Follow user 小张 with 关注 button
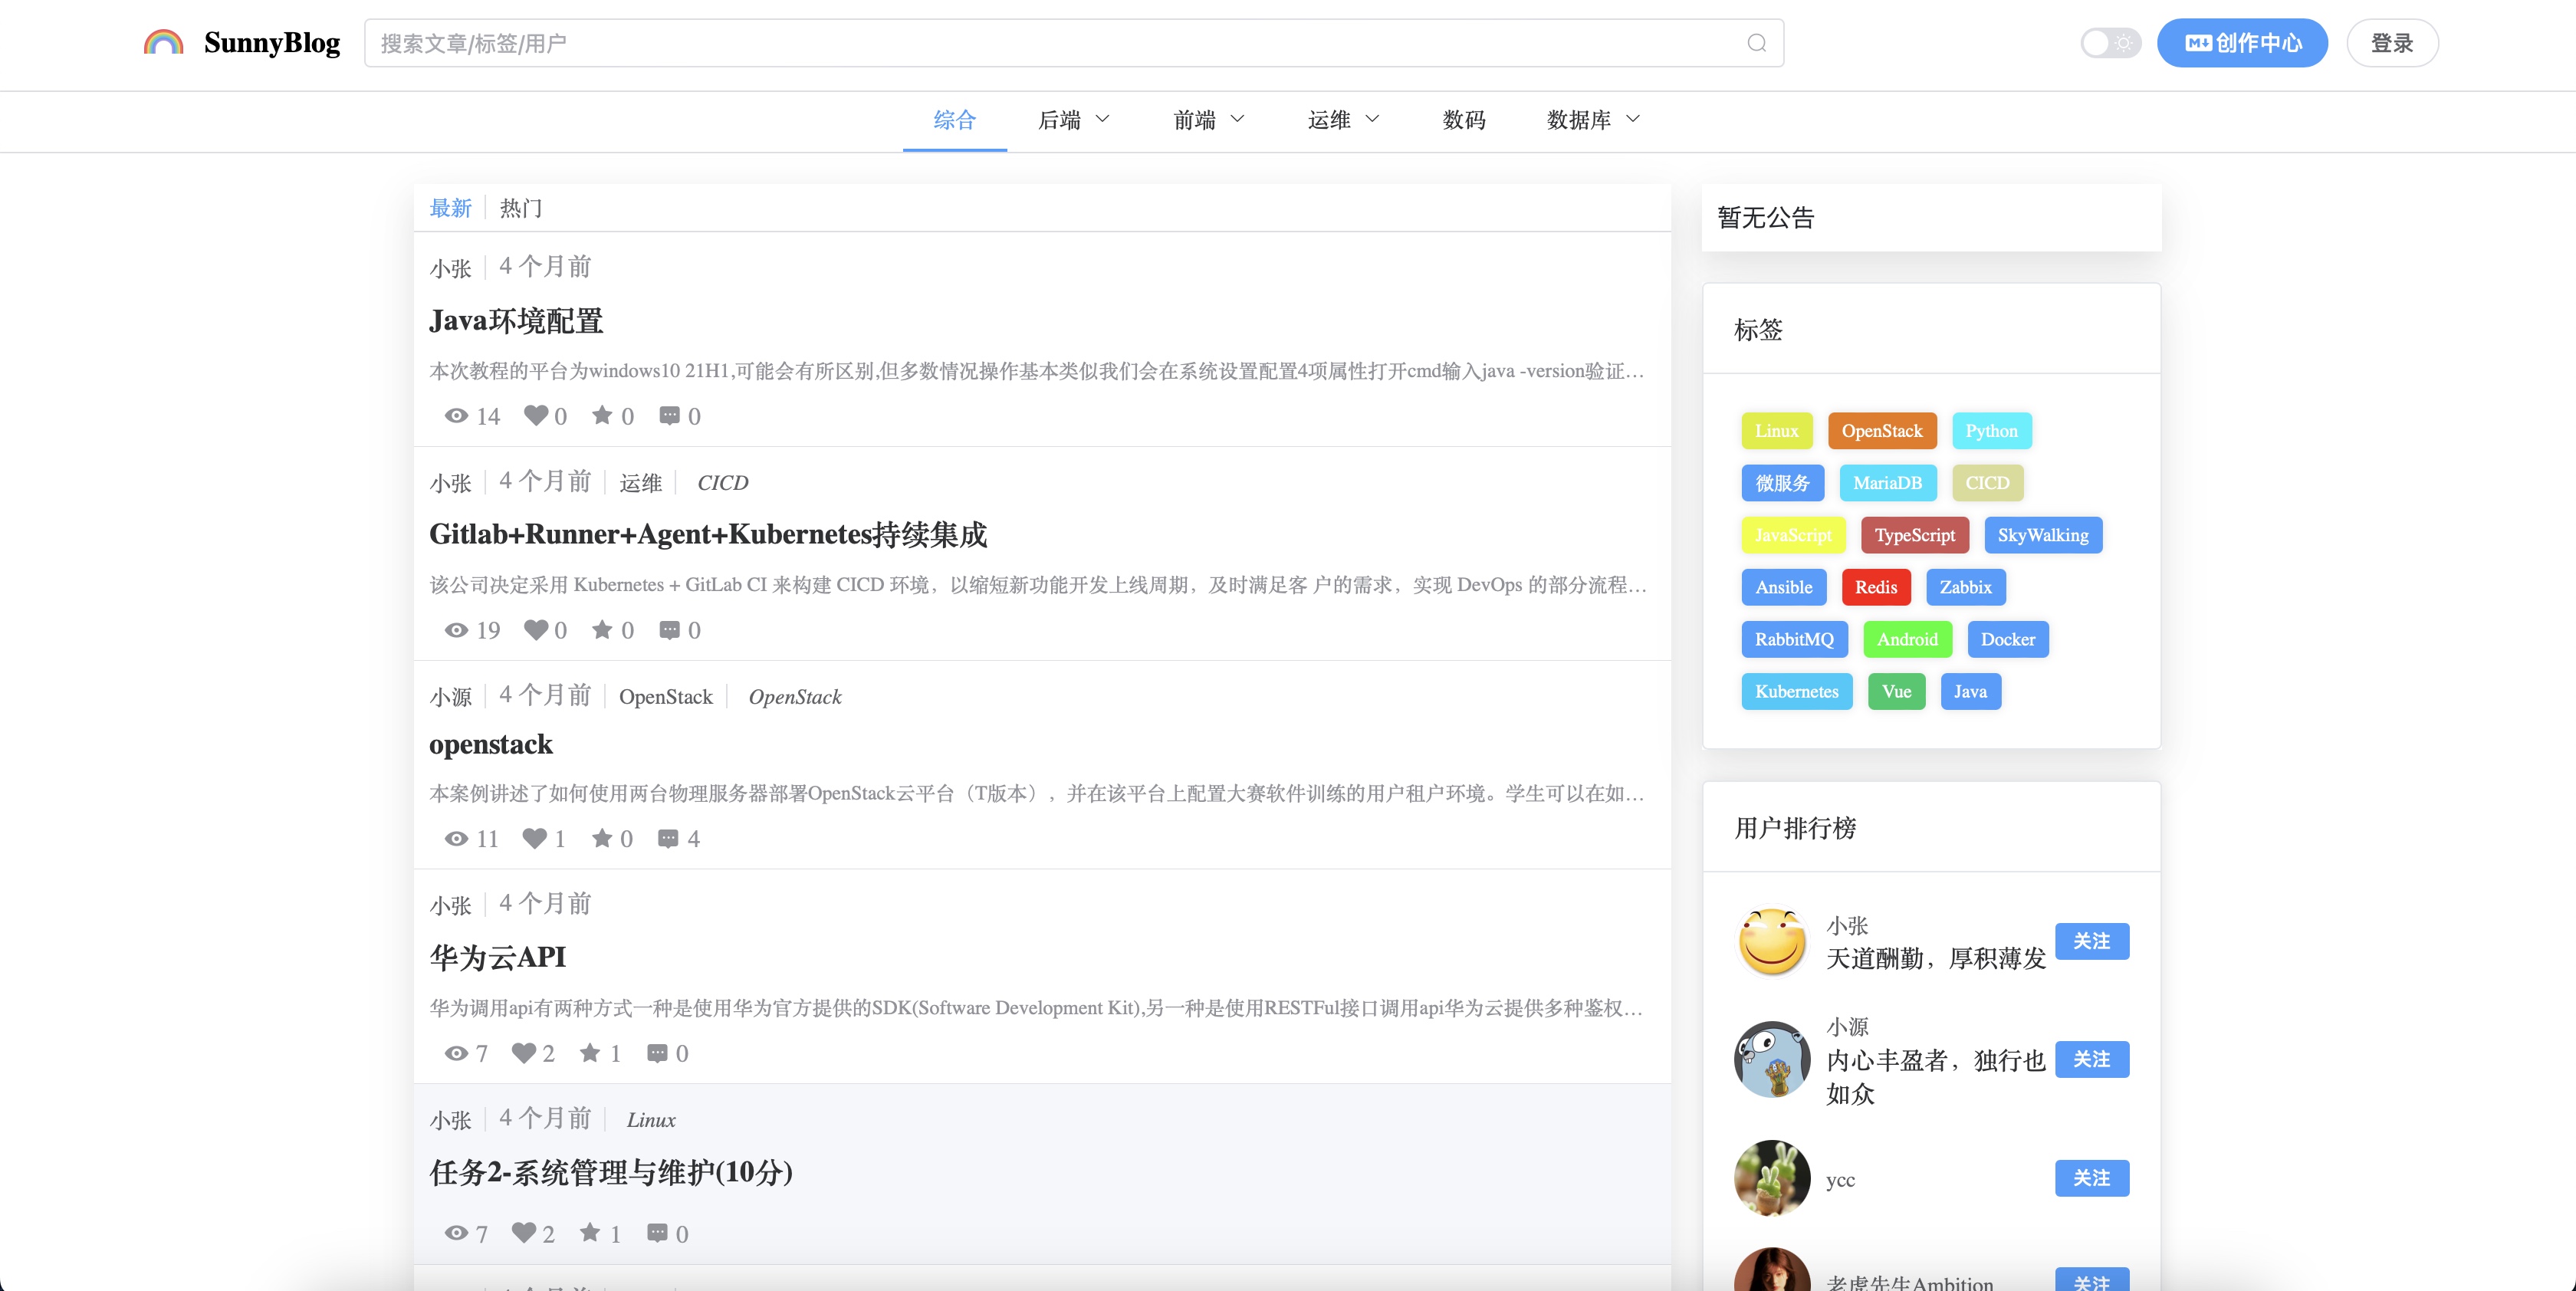 pos(2092,941)
